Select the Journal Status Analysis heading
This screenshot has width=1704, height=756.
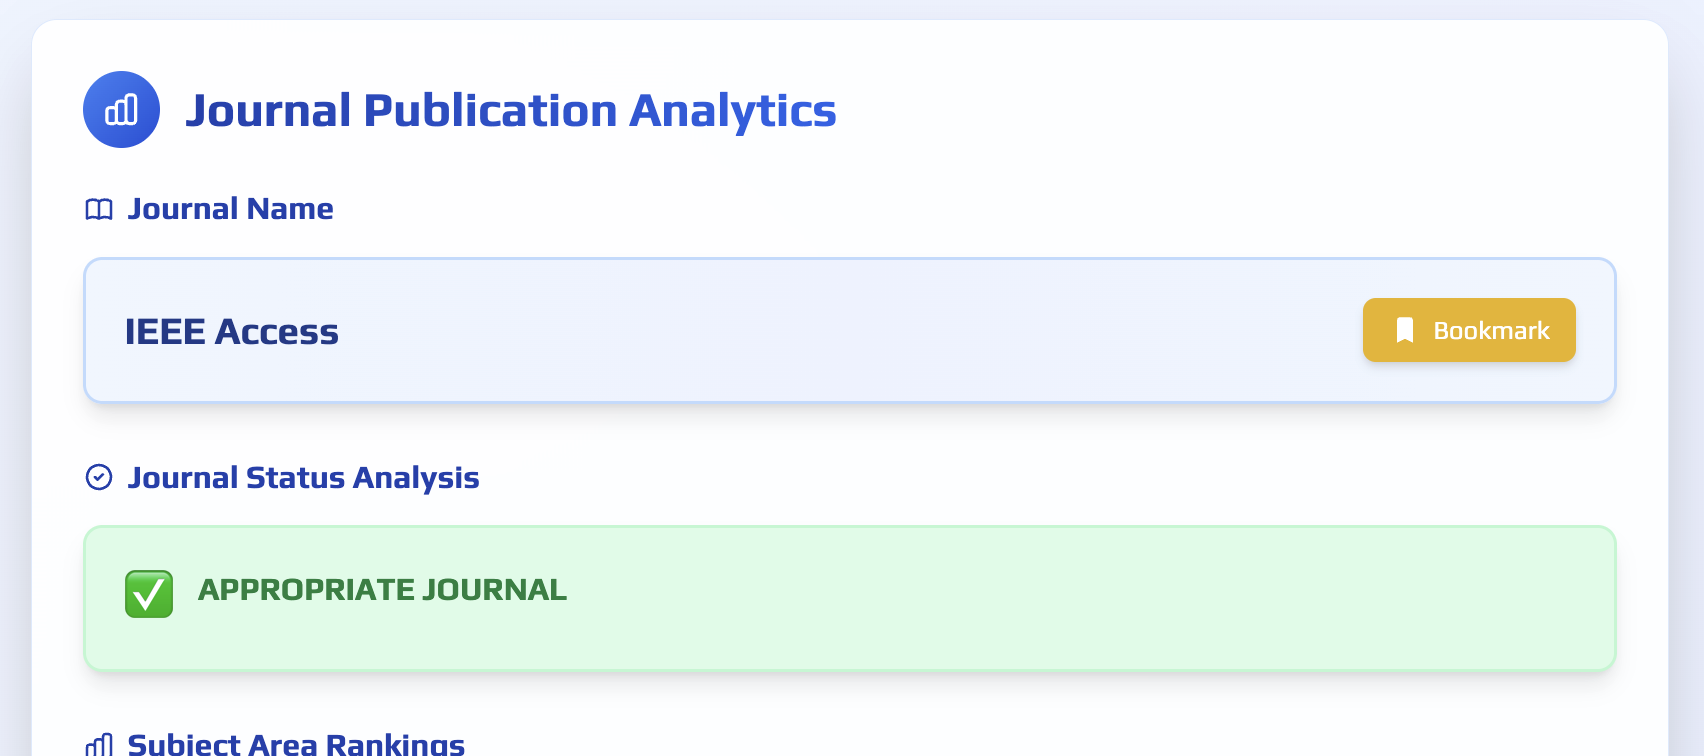pyautogui.click(x=303, y=477)
